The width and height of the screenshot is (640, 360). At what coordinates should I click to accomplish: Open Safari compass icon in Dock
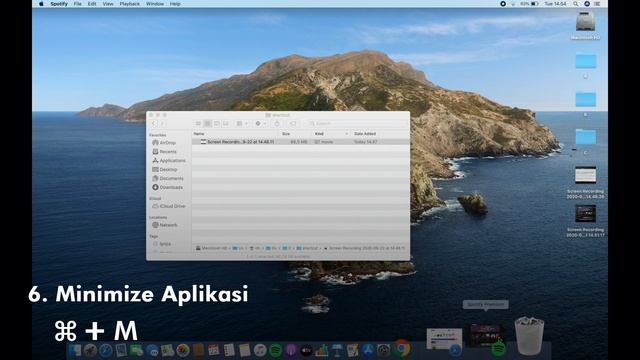pyautogui.click(x=106, y=350)
